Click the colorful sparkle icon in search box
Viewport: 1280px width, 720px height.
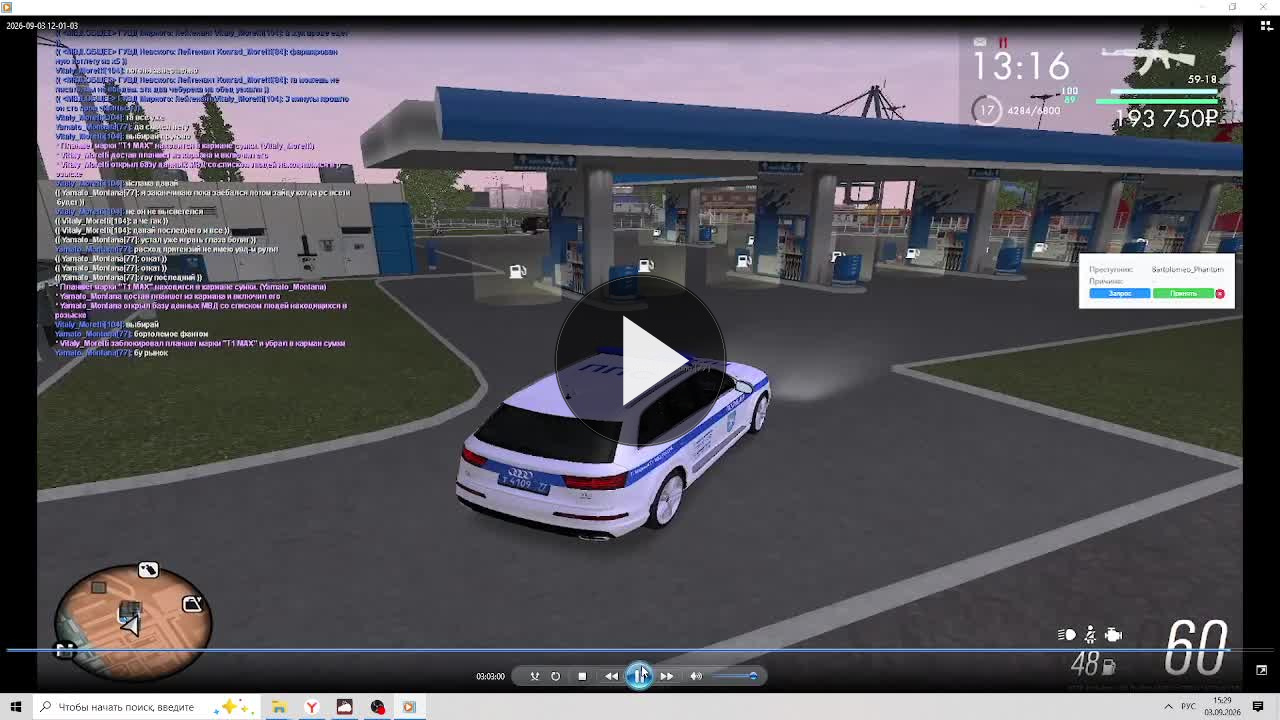(x=231, y=707)
